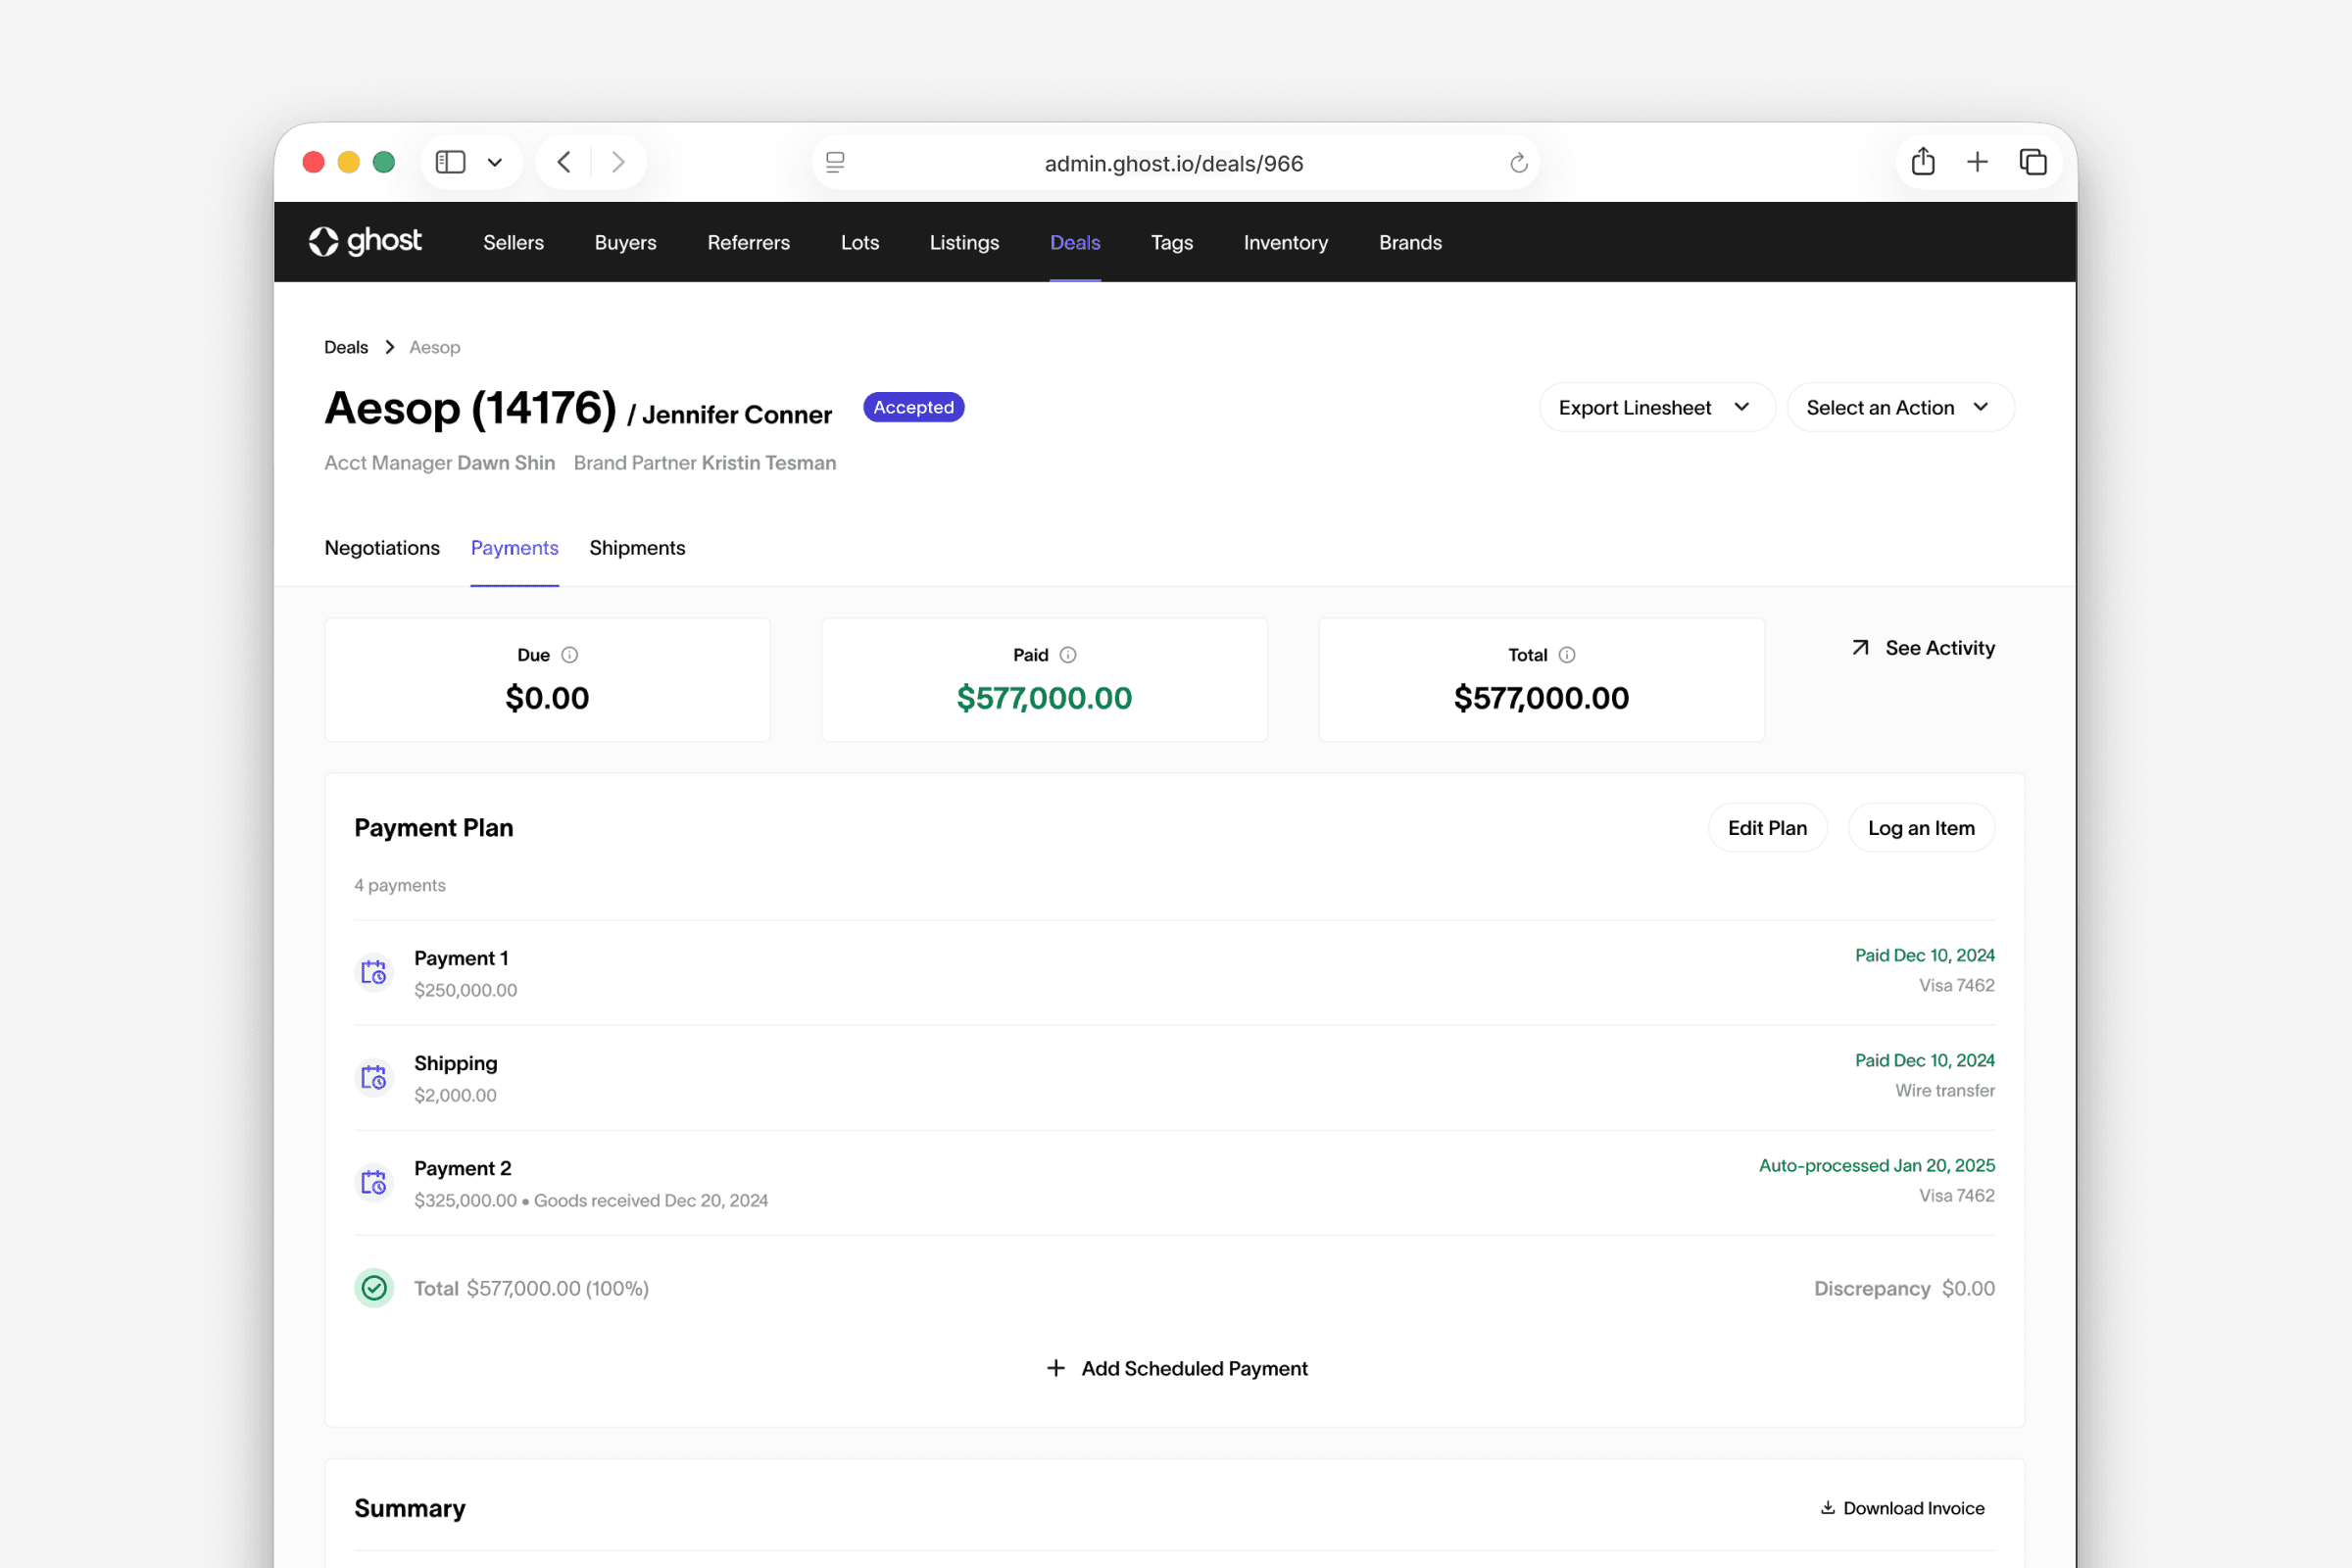Image resolution: width=2352 pixels, height=1568 pixels.
Task: Reload the page with refresh icon
Action: [1518, 163]
